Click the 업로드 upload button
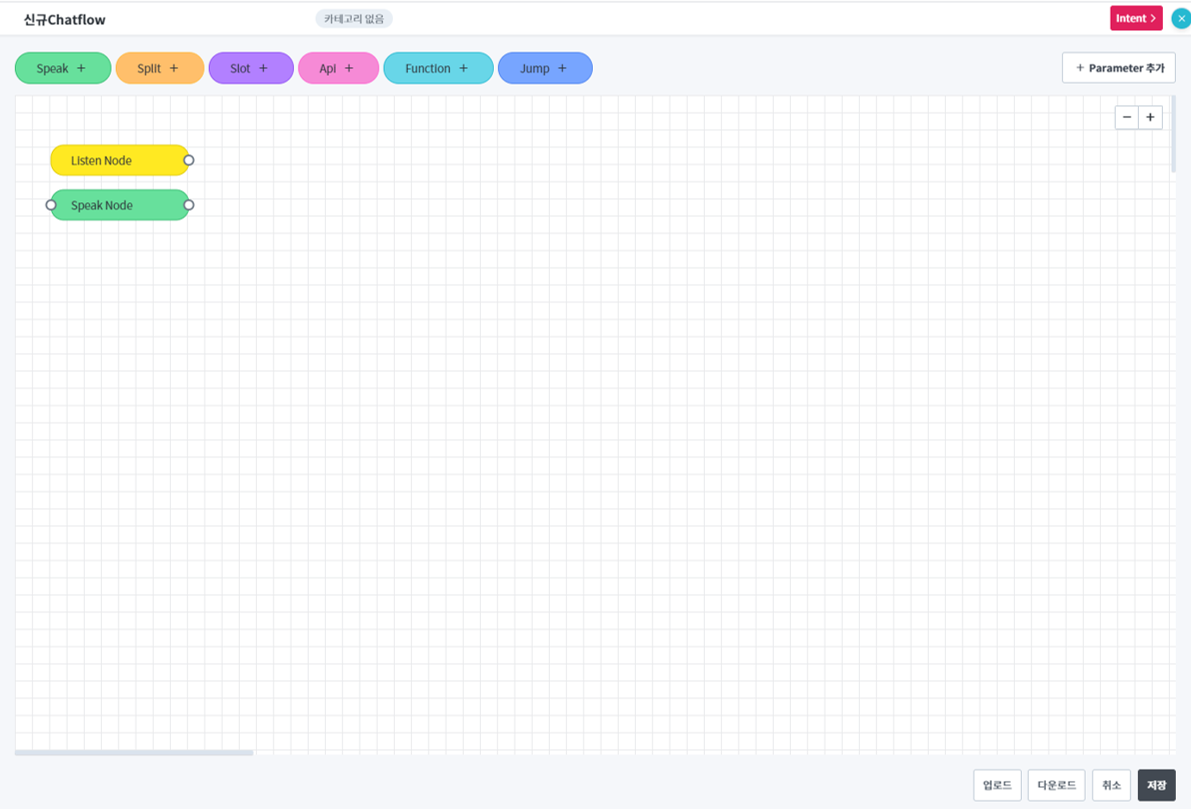 click(x=997, y=785)
